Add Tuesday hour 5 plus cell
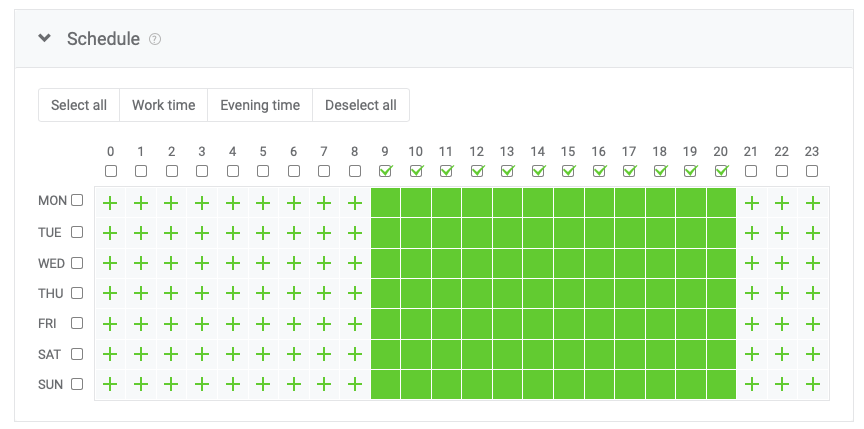Image resolution: width=864 pixels, height=429 pixels. (263, 233)
